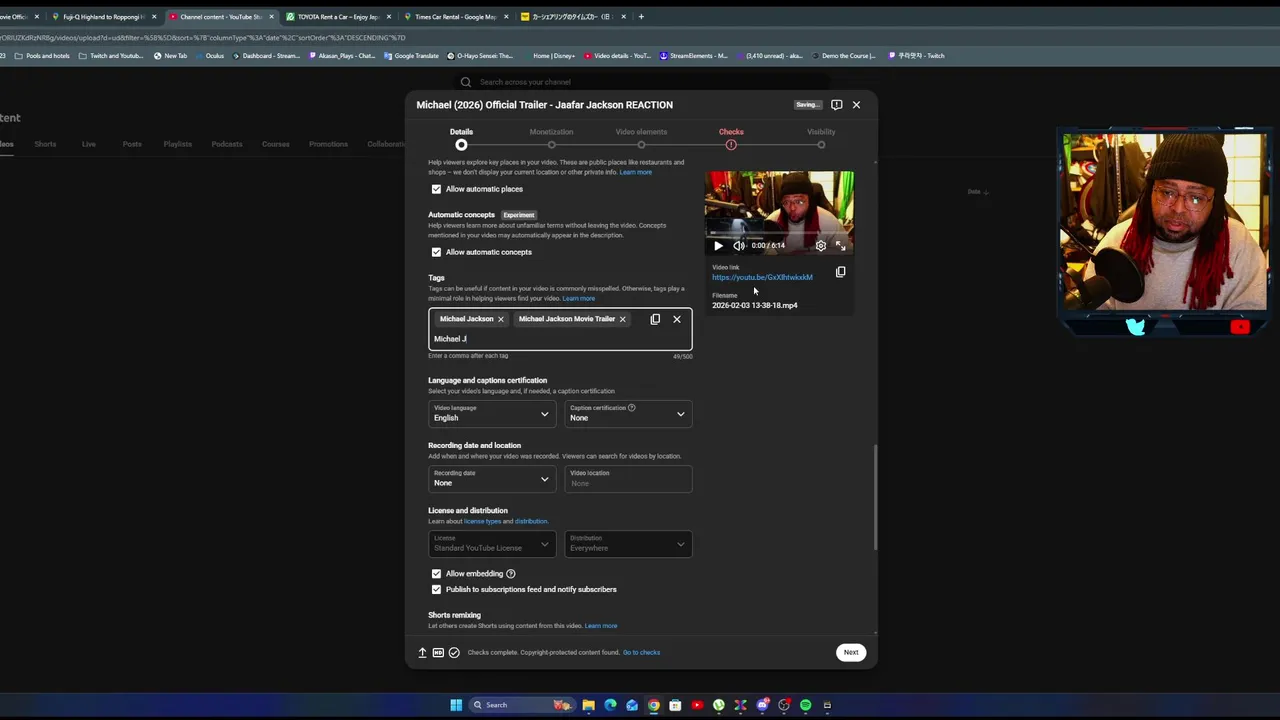Screen dimensions: 1280x720
Task: Remove the Michael Jackson Movie Trailer tag
Action: click(622, 319)
